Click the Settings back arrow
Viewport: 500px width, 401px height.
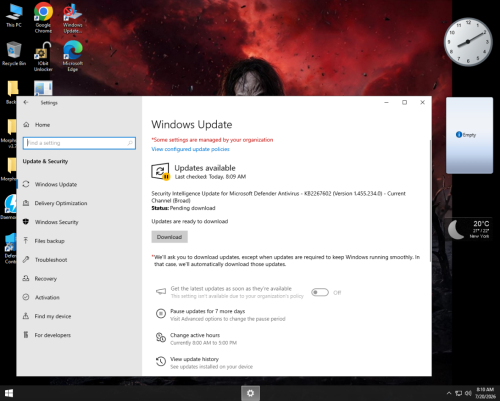click(x=26, y=103)
